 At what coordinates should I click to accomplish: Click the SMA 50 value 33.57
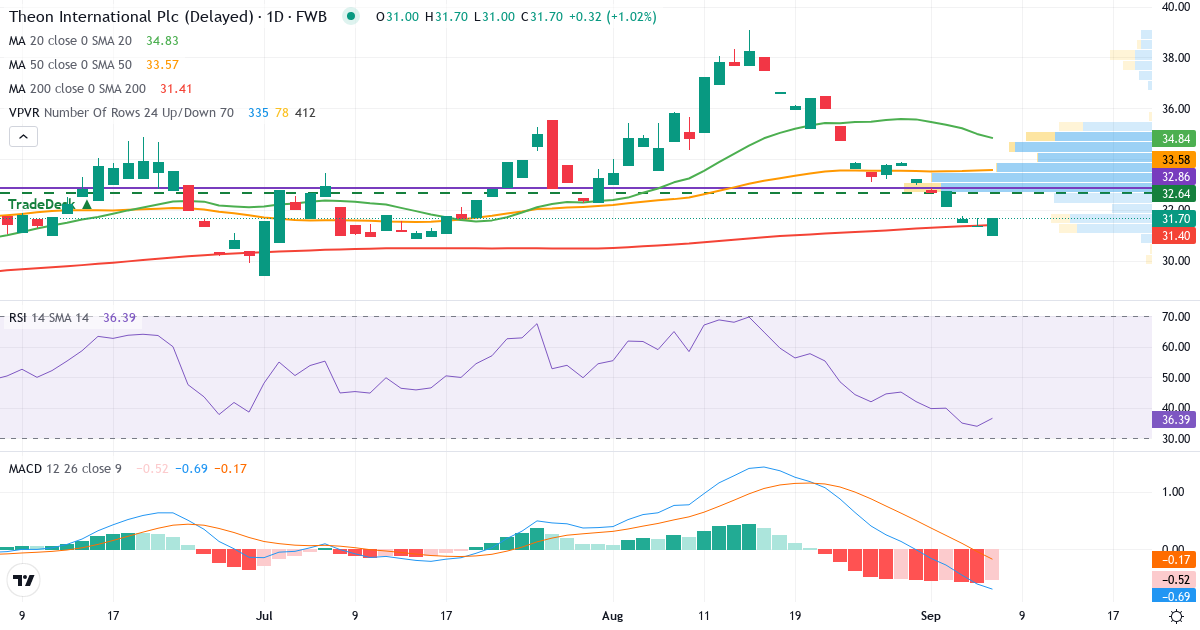point(162,65)
